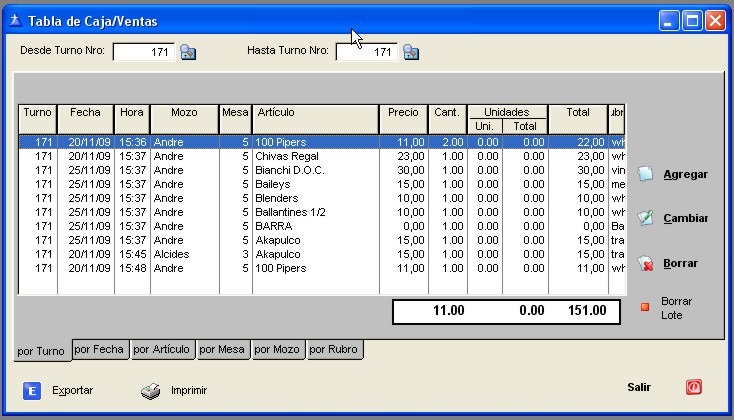Image resolution: width=734 pixels, height=420 pixels.
Task: Select the Chivas Regal row
Action: [315, 156]
